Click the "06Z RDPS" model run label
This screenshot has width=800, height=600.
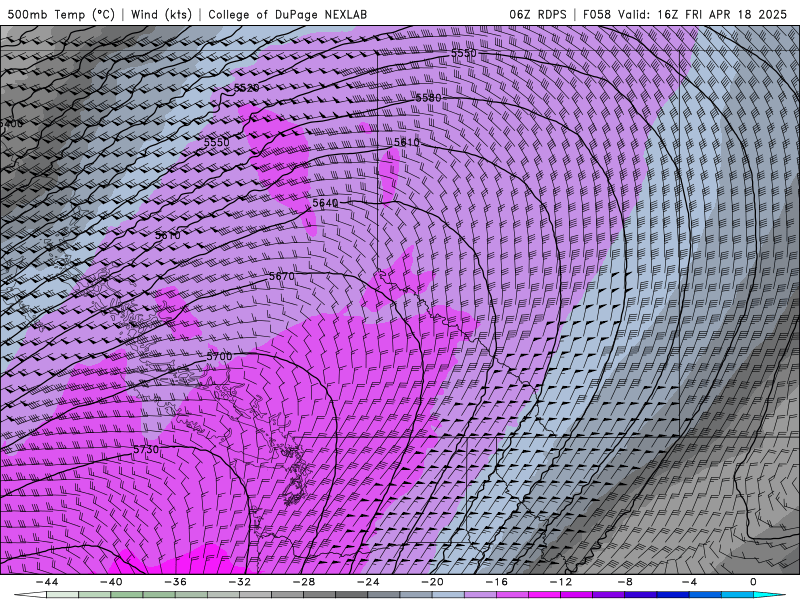(x=538, y=14)
